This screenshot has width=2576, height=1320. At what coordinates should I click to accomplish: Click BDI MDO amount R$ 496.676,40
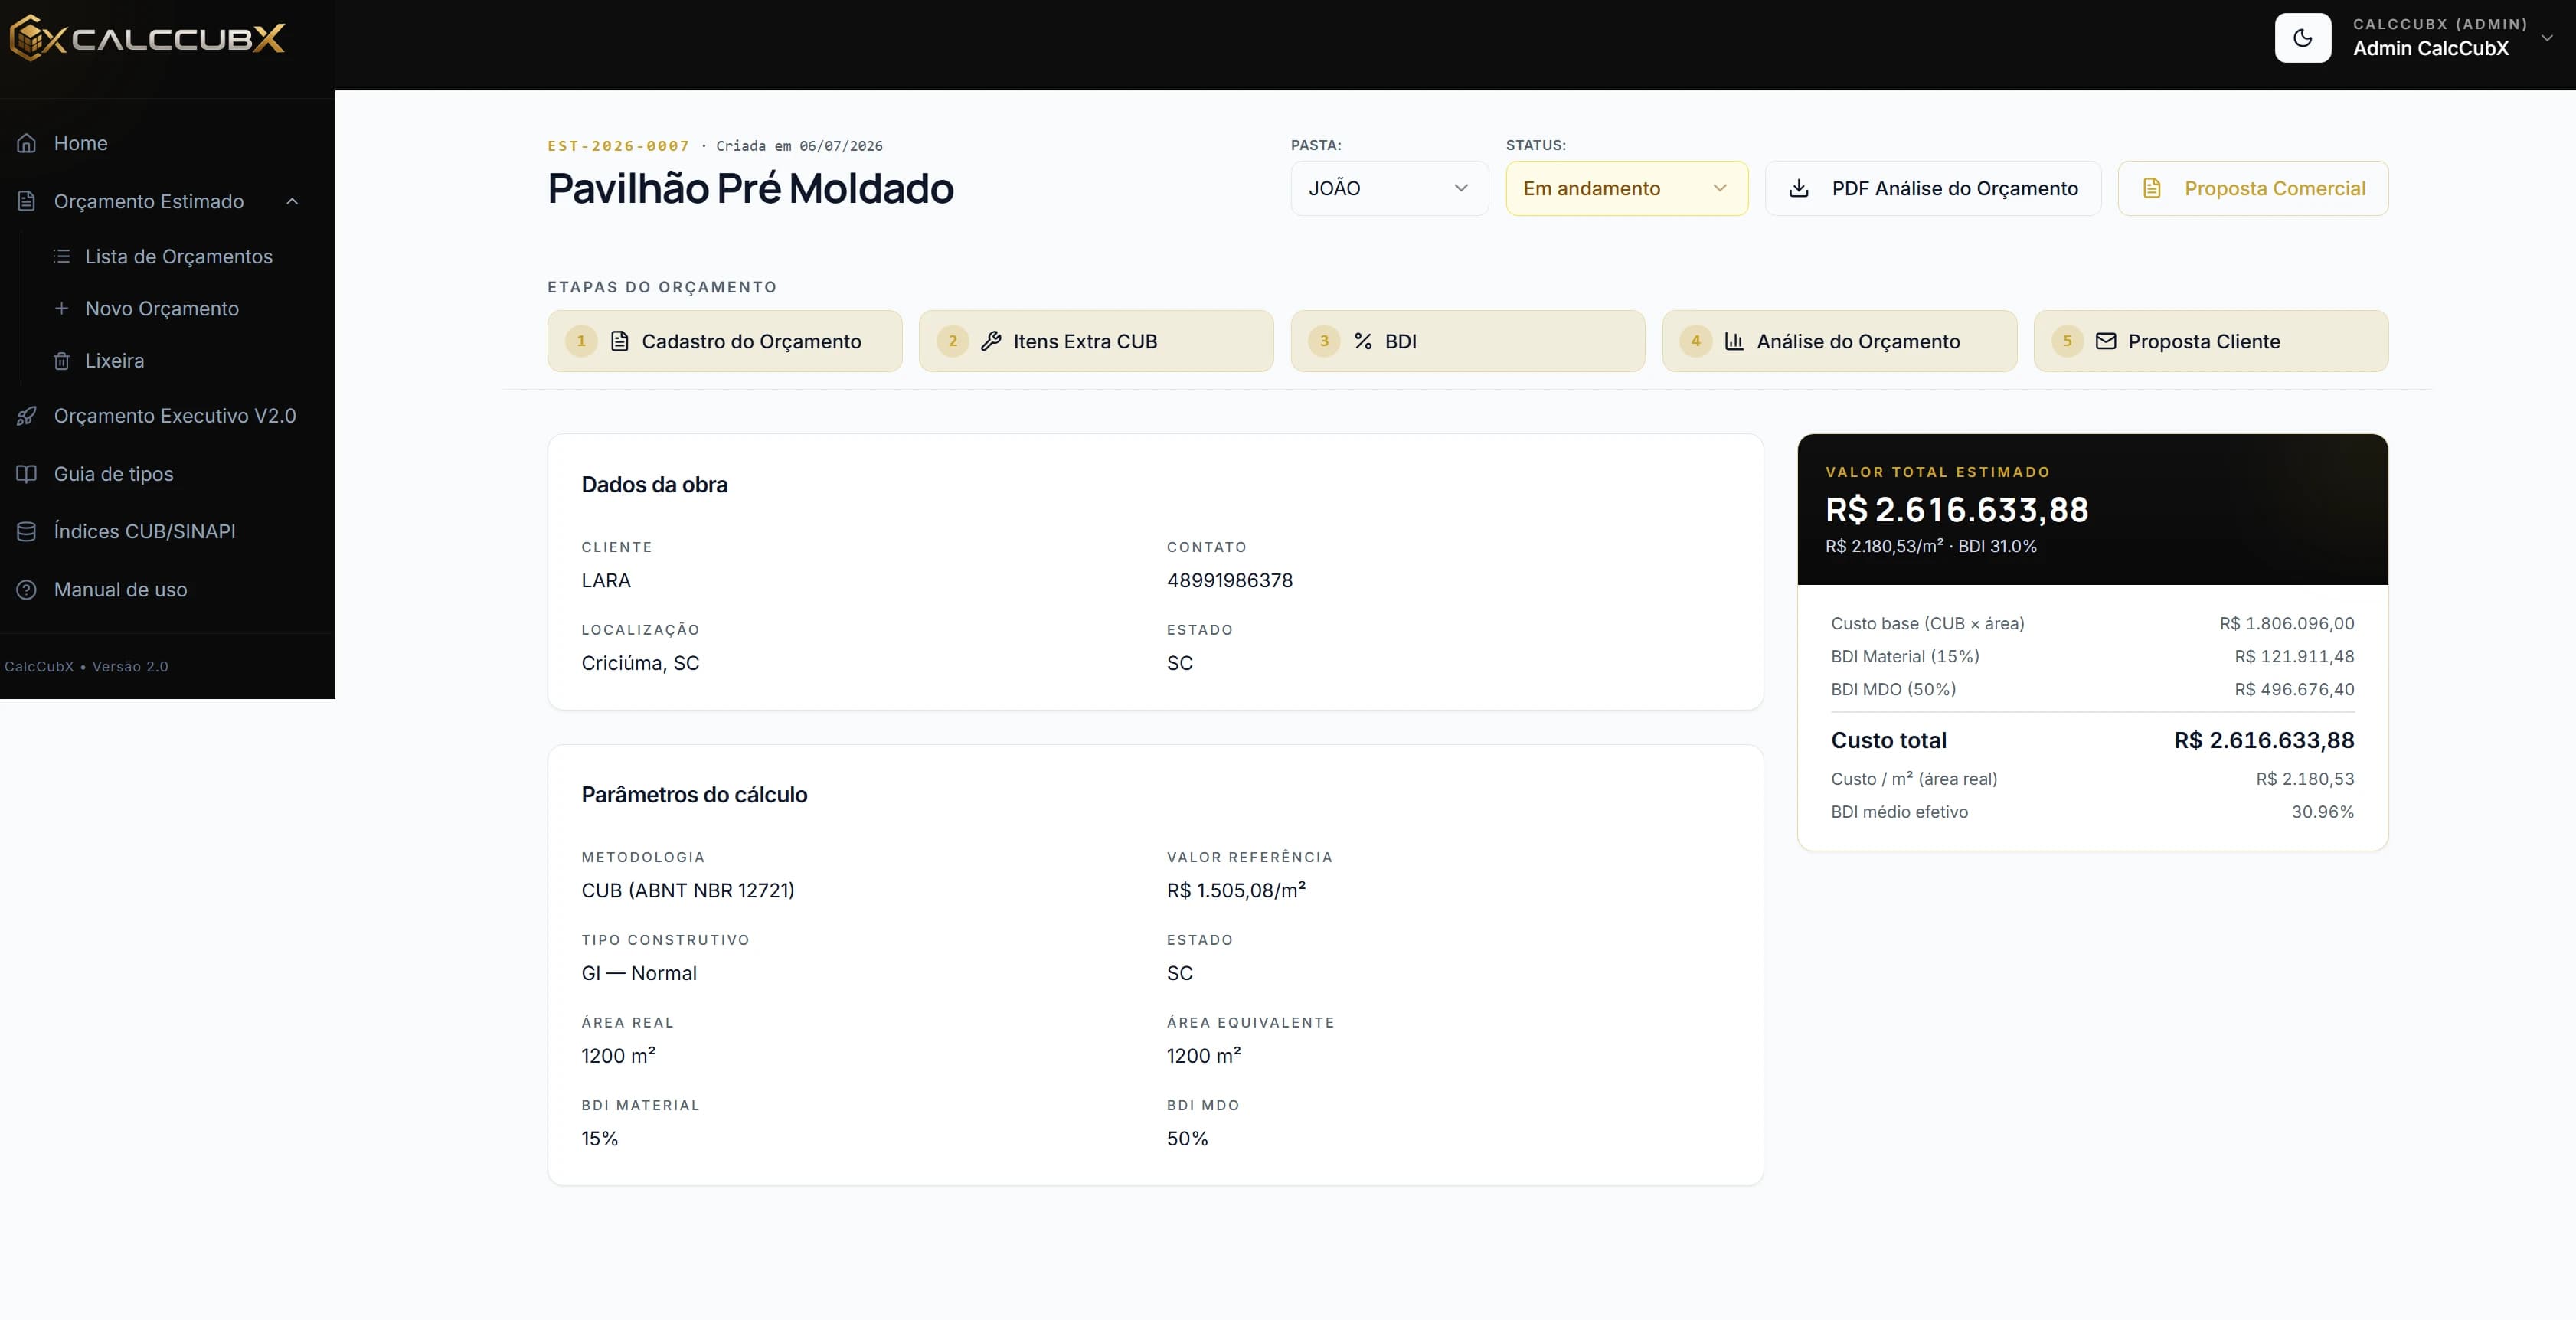[2295, 689]
